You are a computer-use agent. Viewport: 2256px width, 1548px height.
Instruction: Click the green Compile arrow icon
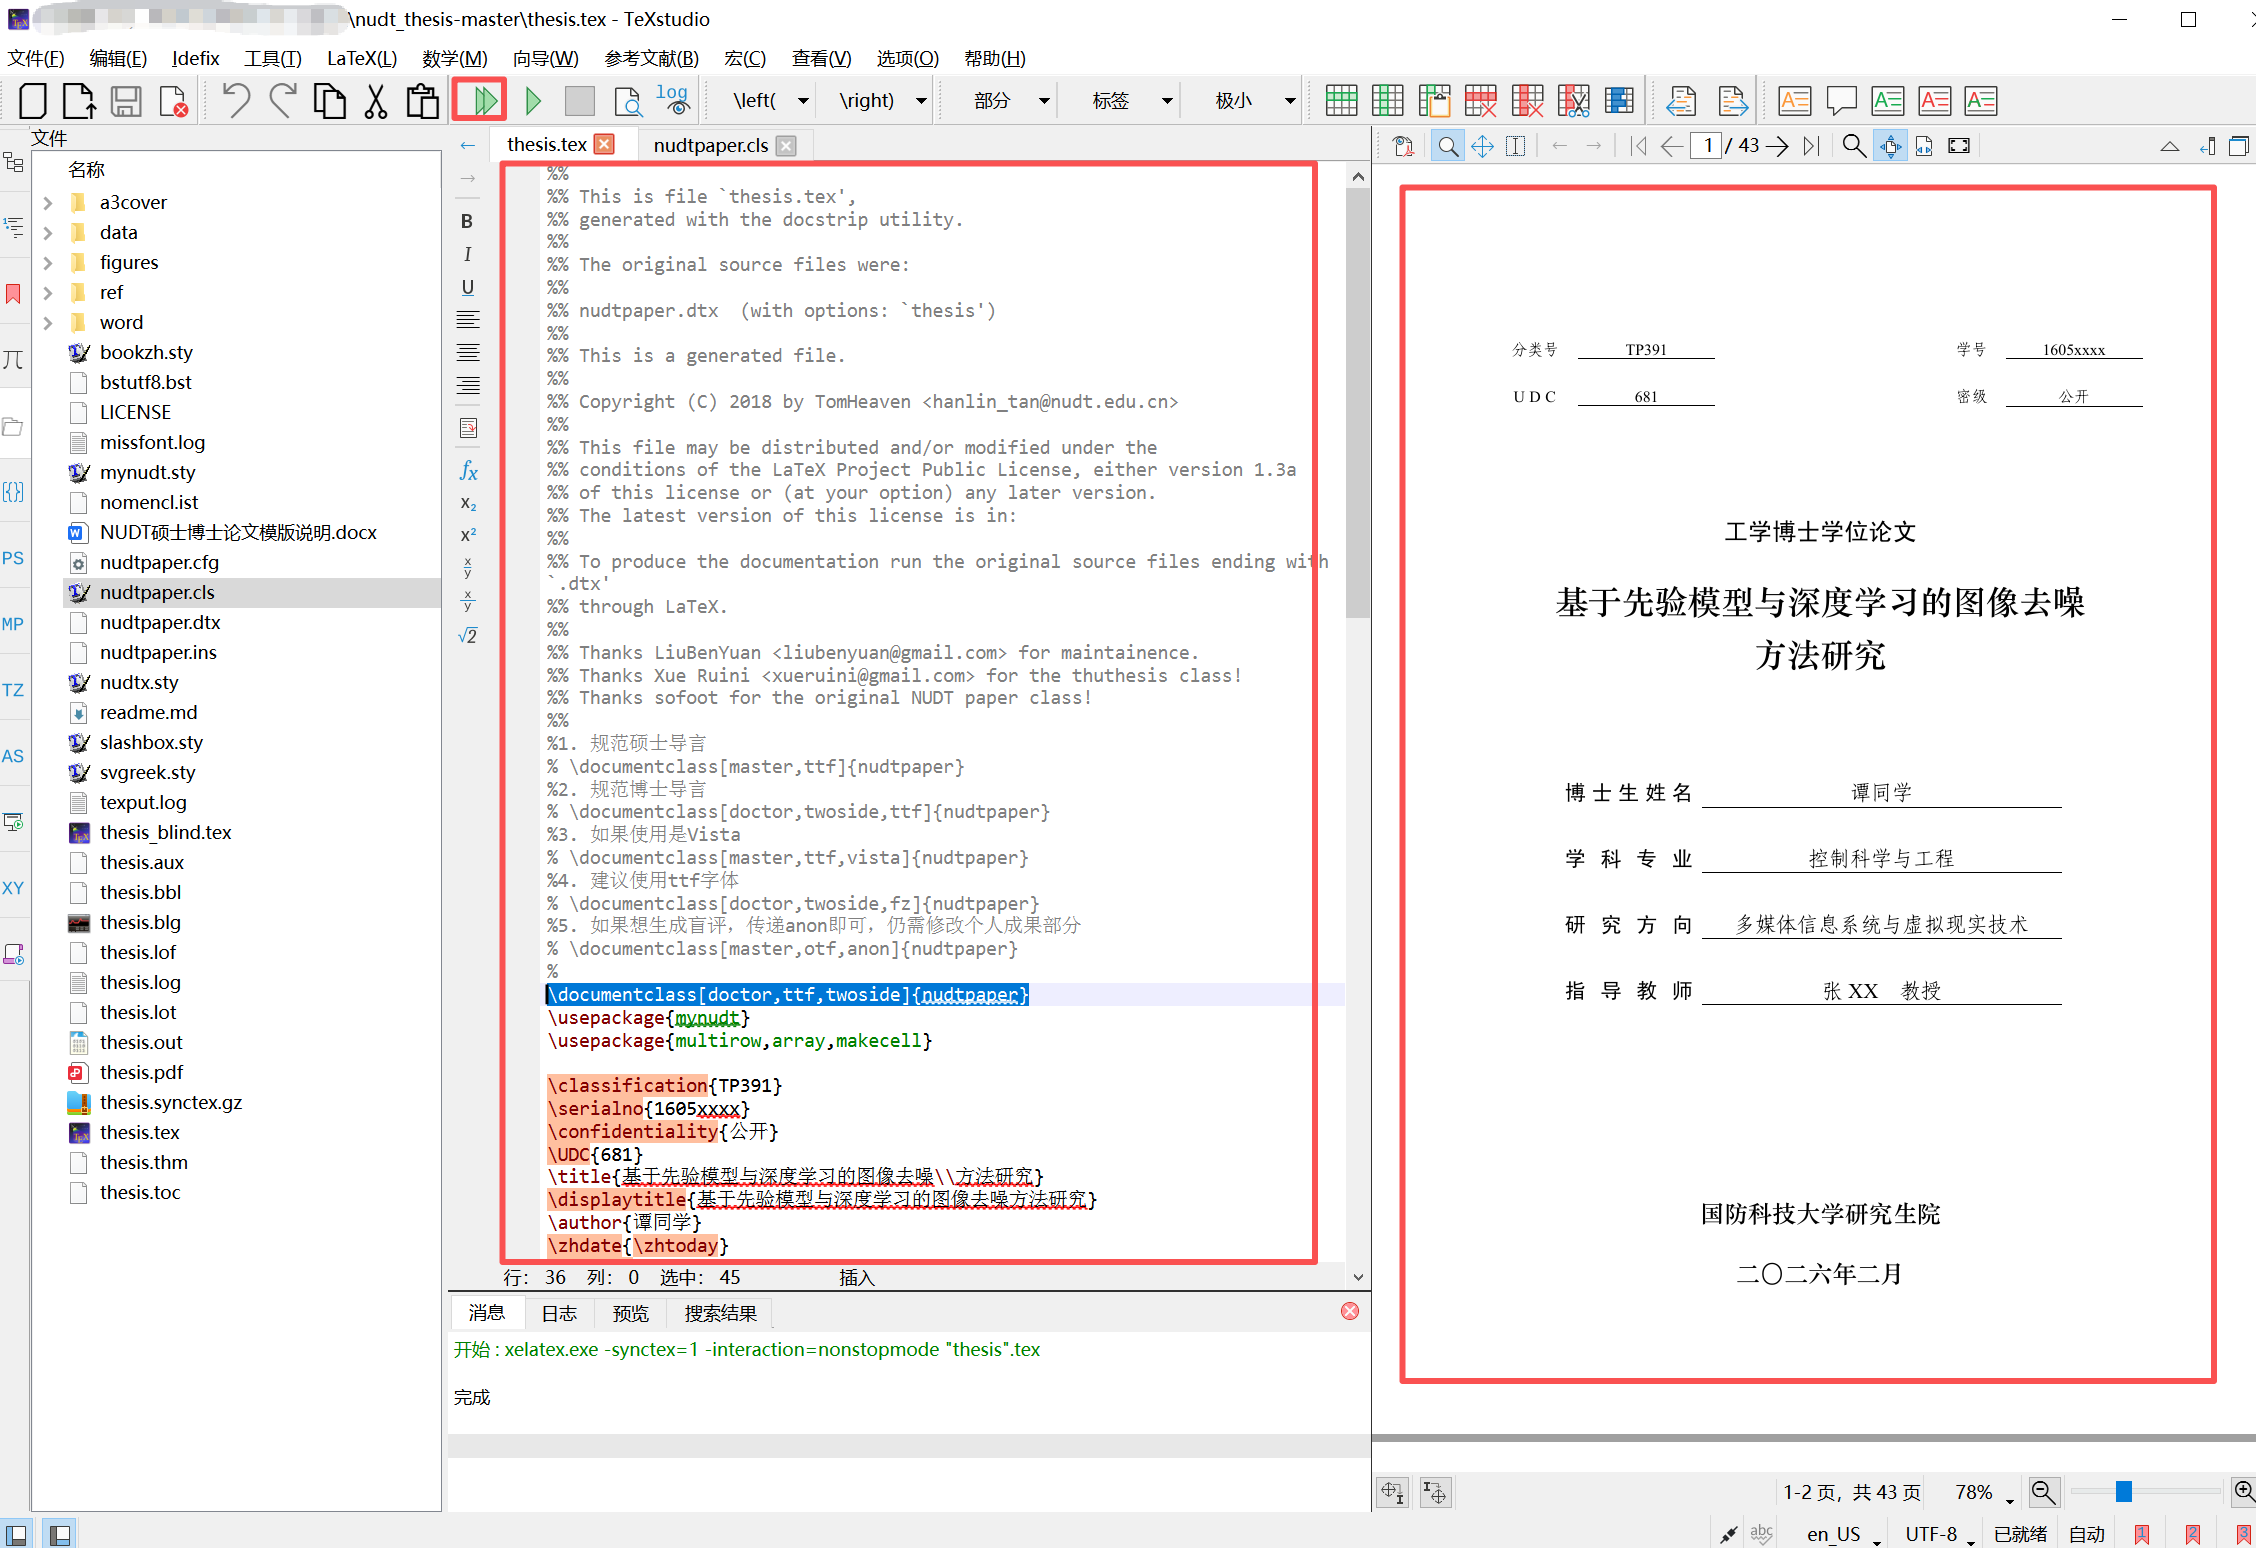pos(533,101)
